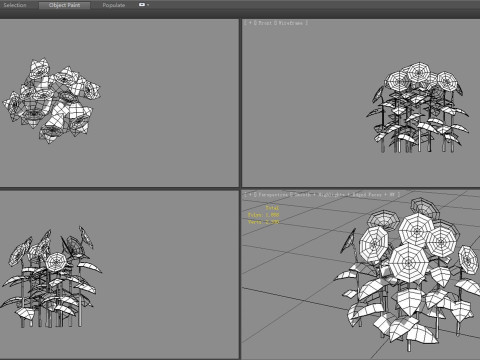Open the Perspective viewport plus menu
The image size is (480, 360).
[250, 194]
